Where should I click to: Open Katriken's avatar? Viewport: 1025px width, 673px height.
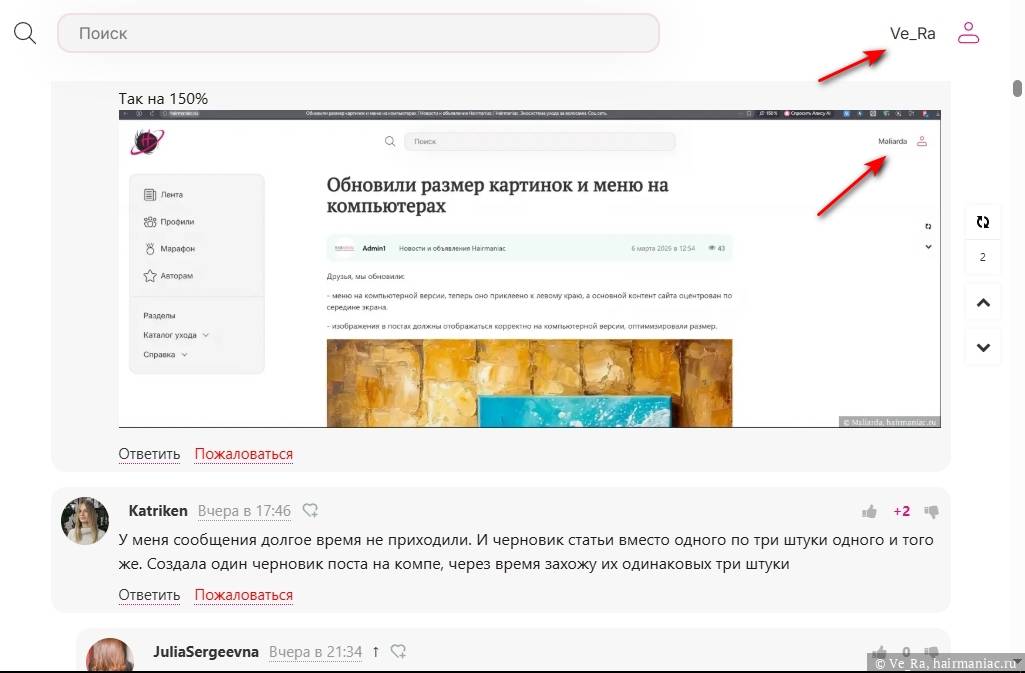pos(85,520)
